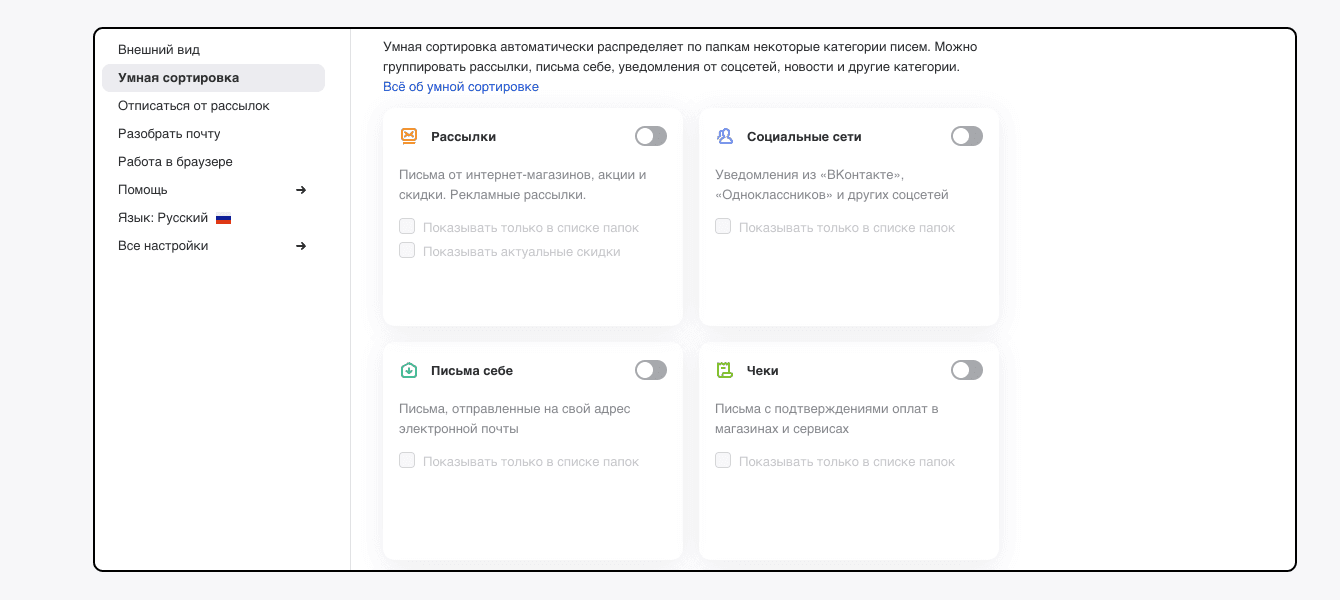Check Показывать актуальные скидки checkbox
1340x600 pixels.
click(407, 251)
